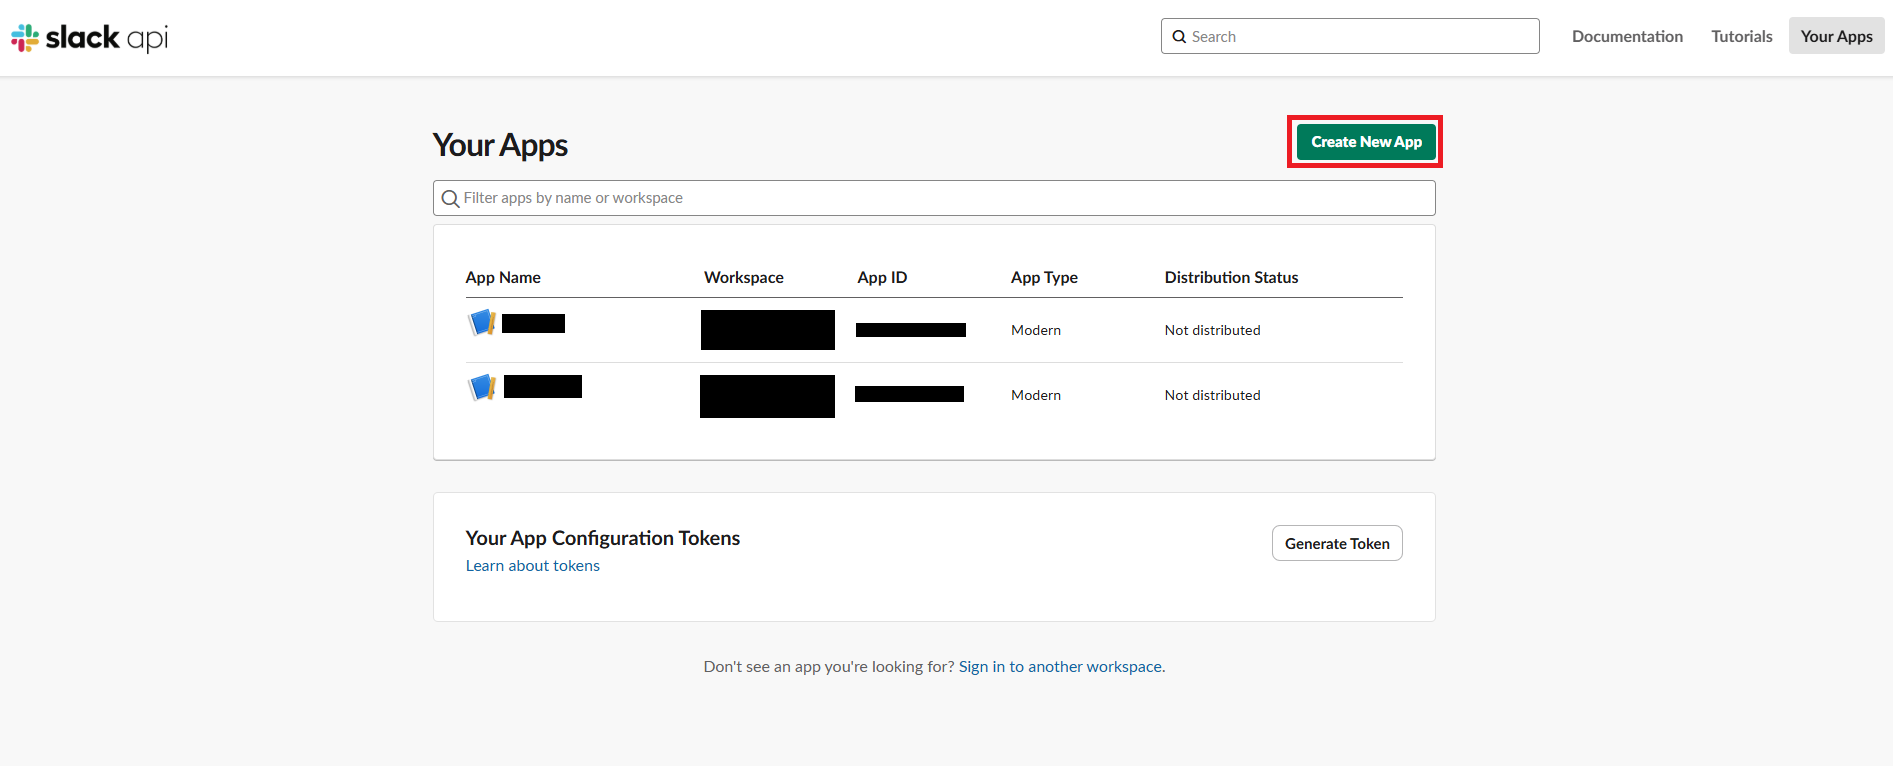Open the first app's blue notebook icon
Image resolution: width=1893 pixels, height=766 pixels.
coord(482,322)
